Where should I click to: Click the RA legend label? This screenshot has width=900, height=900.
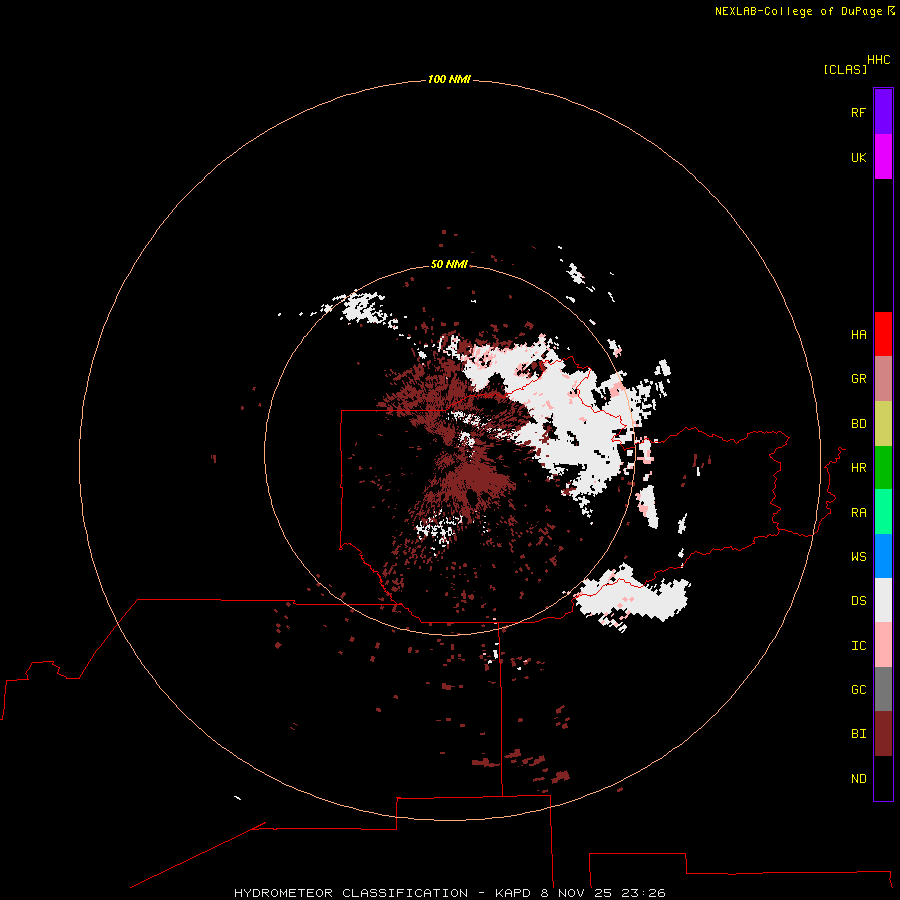pyautogui.click(x=858, y=513)
